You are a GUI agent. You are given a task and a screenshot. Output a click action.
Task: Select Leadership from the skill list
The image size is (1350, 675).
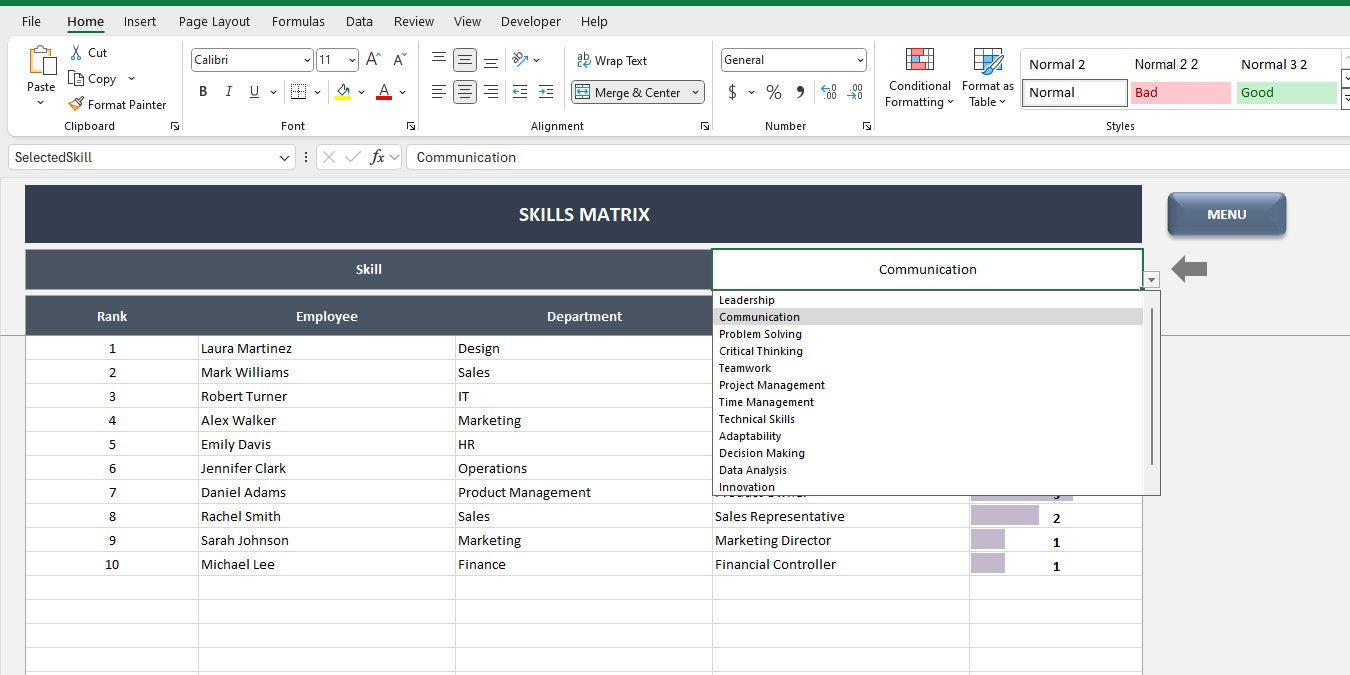pos(928,300)
